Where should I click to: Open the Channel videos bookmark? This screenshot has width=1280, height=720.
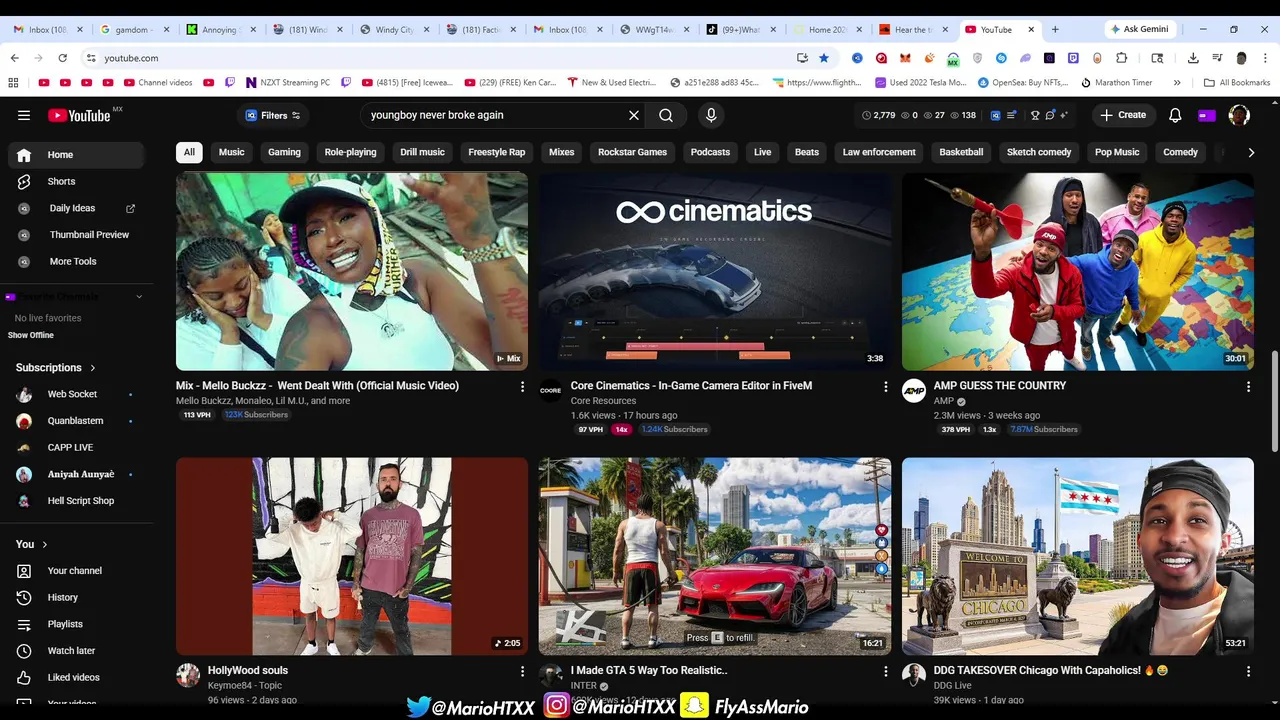coord(157,82)
